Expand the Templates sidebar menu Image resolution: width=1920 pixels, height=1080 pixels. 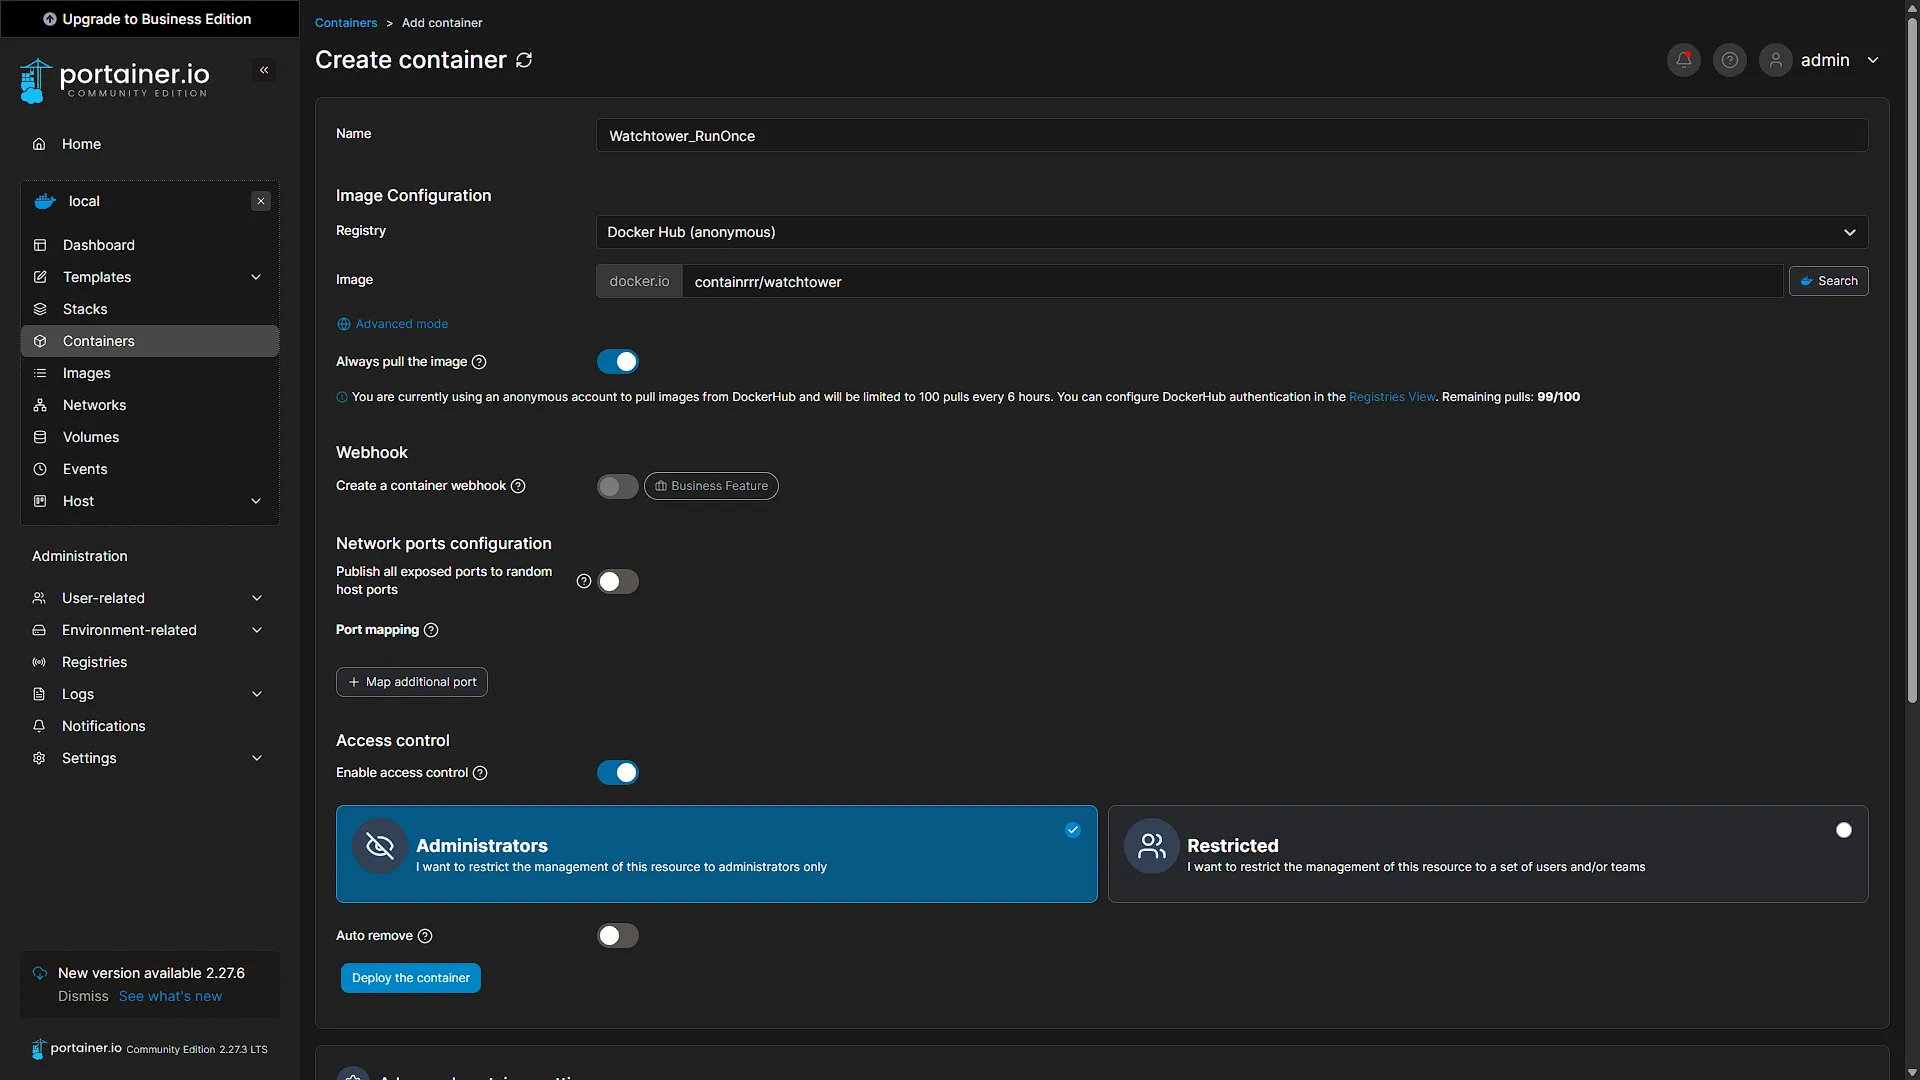(x=150, y=277)
